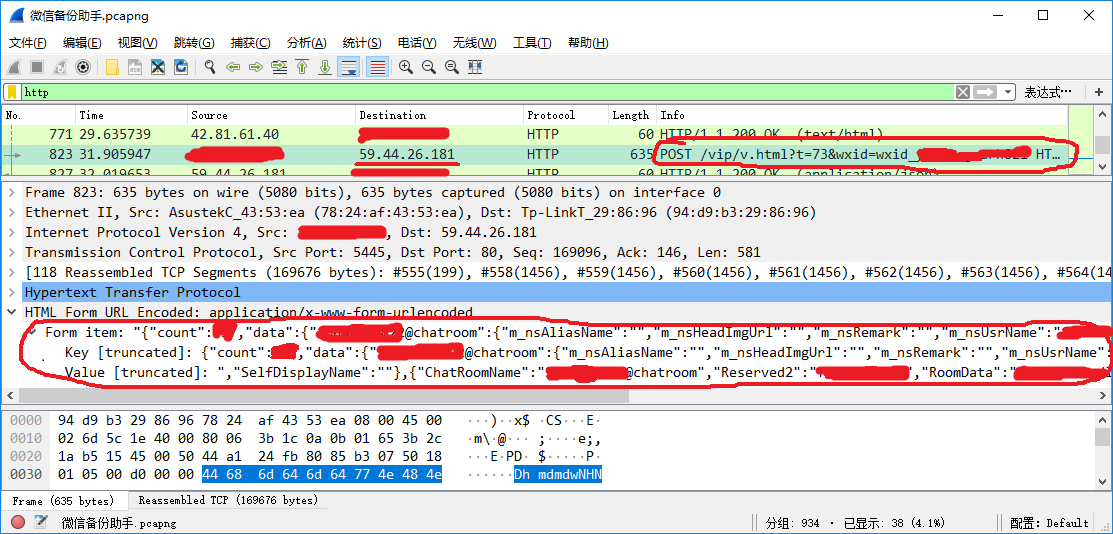Clear the display filter with X
This screenshot has width=1113, height=534.
963,92
